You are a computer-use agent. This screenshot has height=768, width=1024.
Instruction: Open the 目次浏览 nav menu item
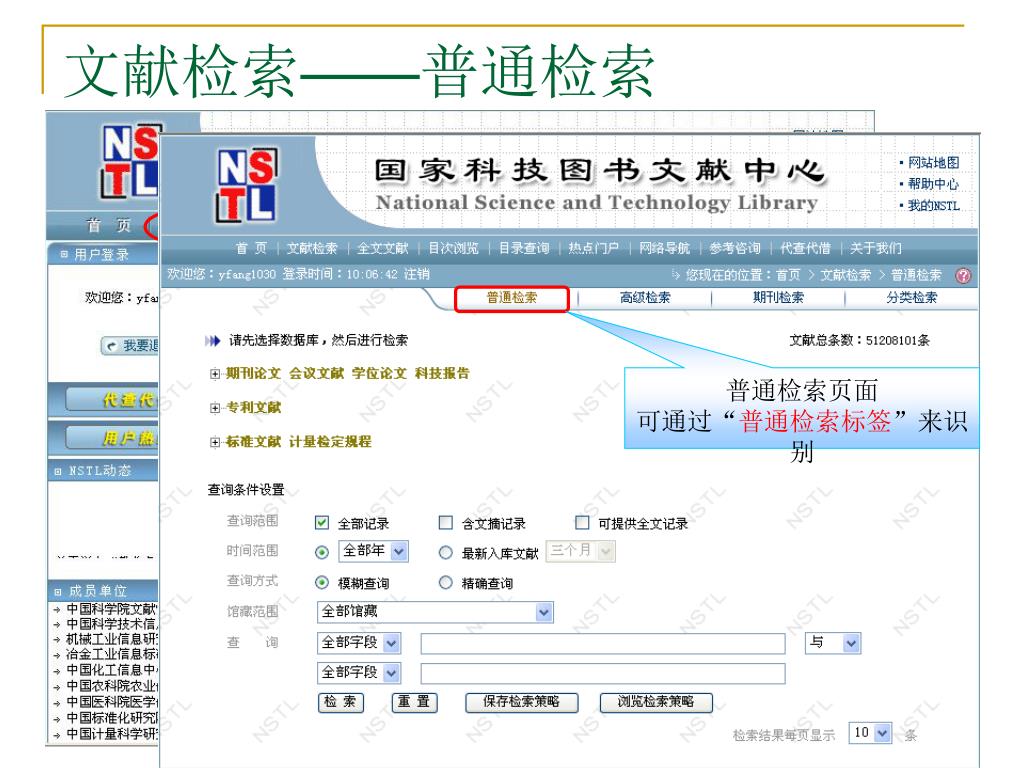click(453, 248)
